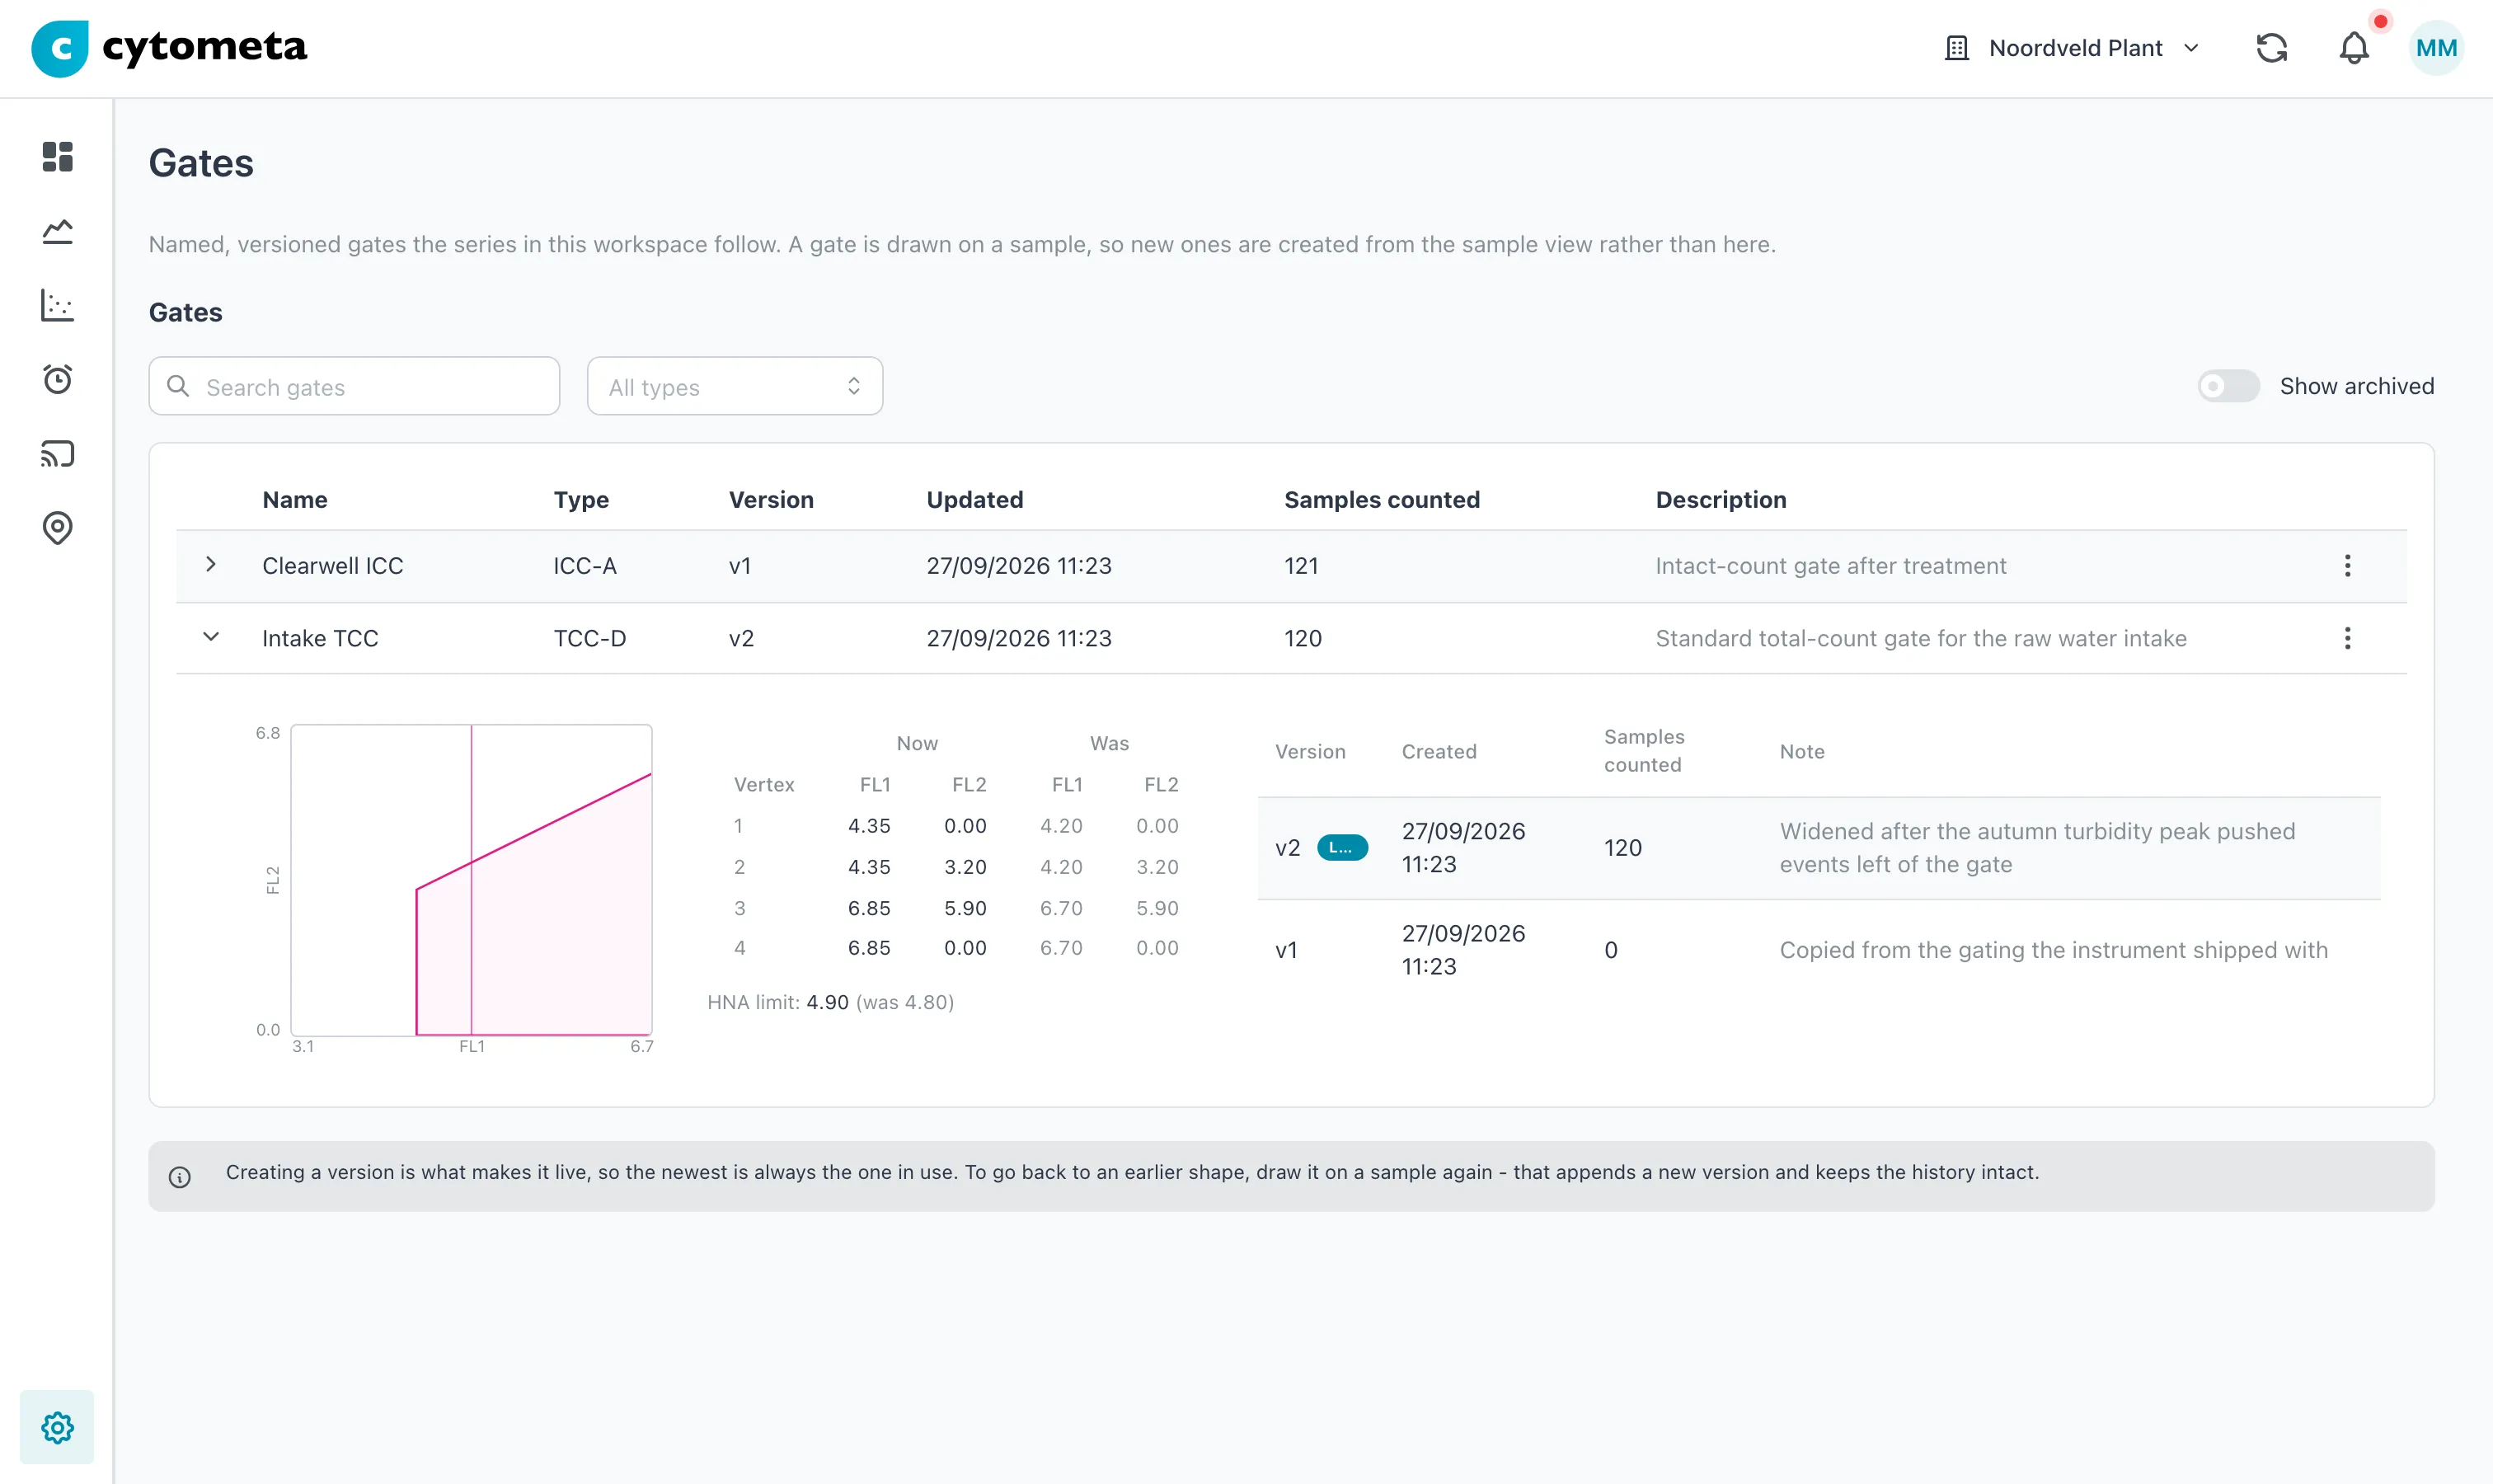Select the Clearwell ICC gate name
Image resolution: width=2493 pixels, height=1484 pixels.
[333, 566]
